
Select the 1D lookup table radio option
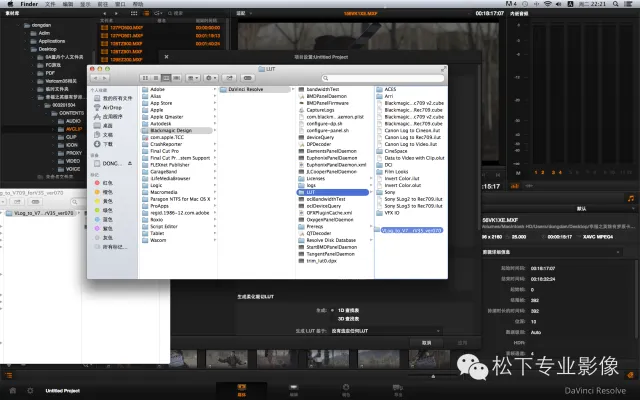tap(333, 310)
